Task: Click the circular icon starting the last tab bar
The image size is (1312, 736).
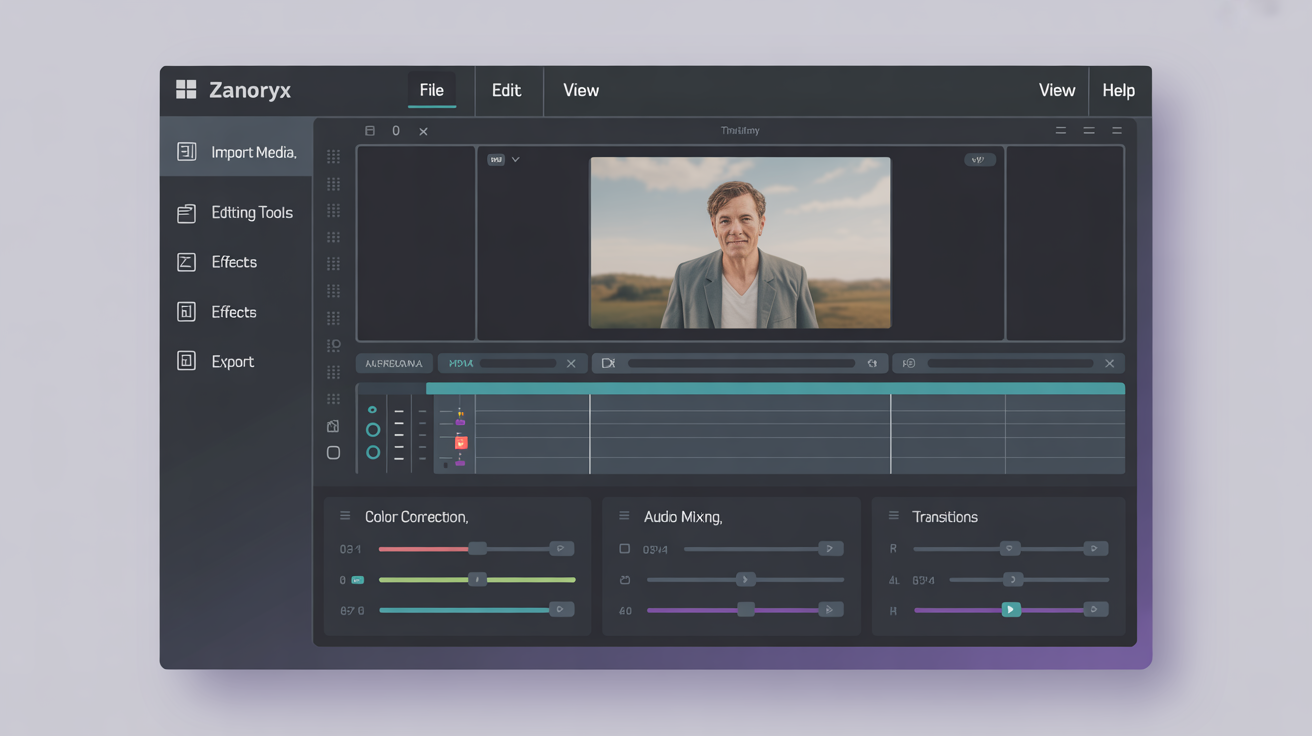Action: [909, 363]
